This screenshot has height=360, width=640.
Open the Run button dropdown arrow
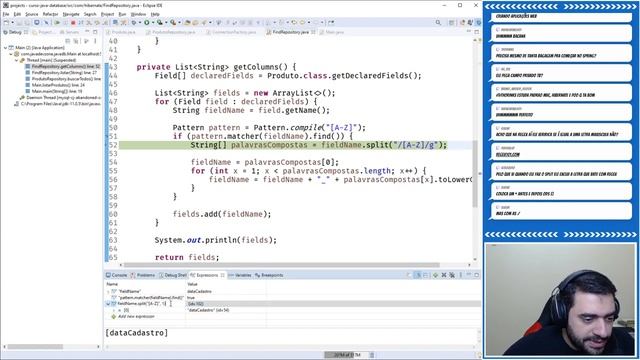pyautogui.click(x=153, y=22)
